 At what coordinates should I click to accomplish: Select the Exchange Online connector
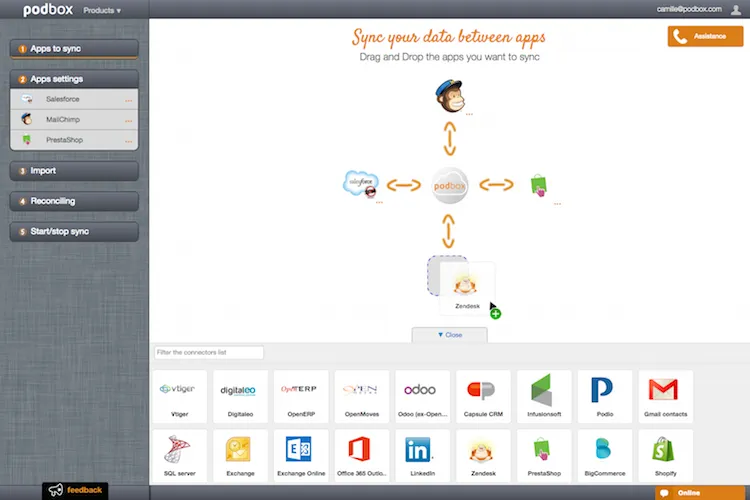pyautogui.click(x=301, y=456)
